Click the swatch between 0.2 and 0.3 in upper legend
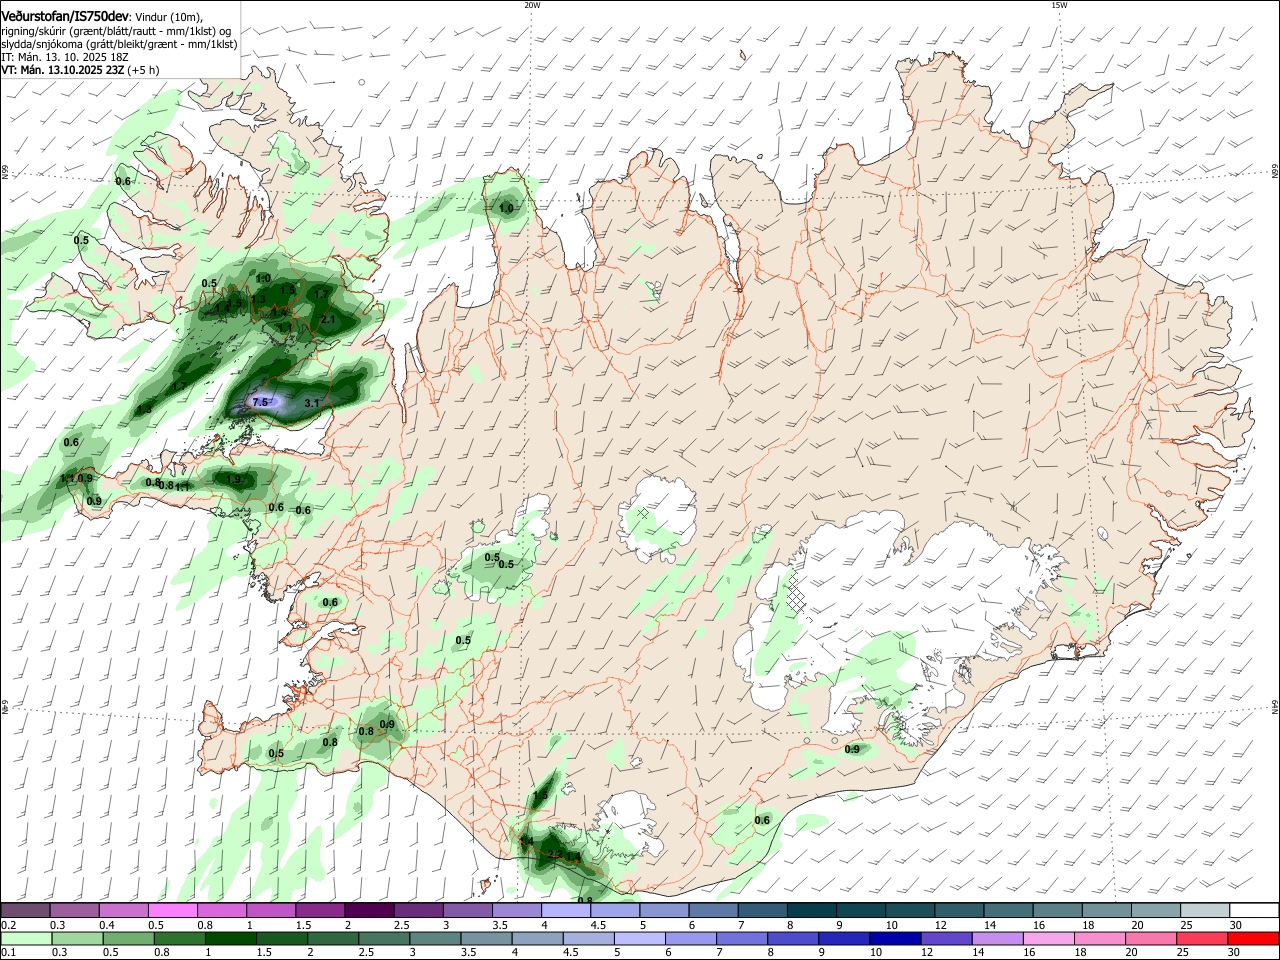This screenshot has width=1280, height=960. tap(25, 911)
